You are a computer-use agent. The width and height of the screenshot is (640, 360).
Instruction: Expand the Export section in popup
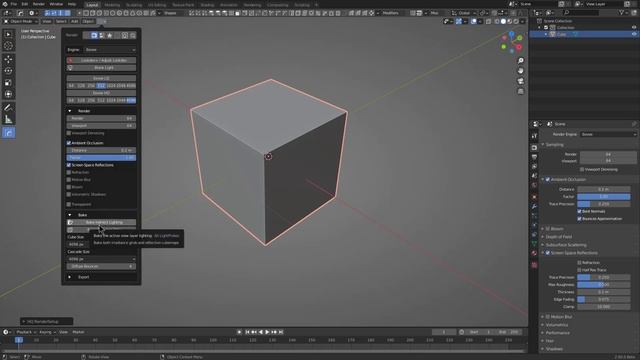70,277
